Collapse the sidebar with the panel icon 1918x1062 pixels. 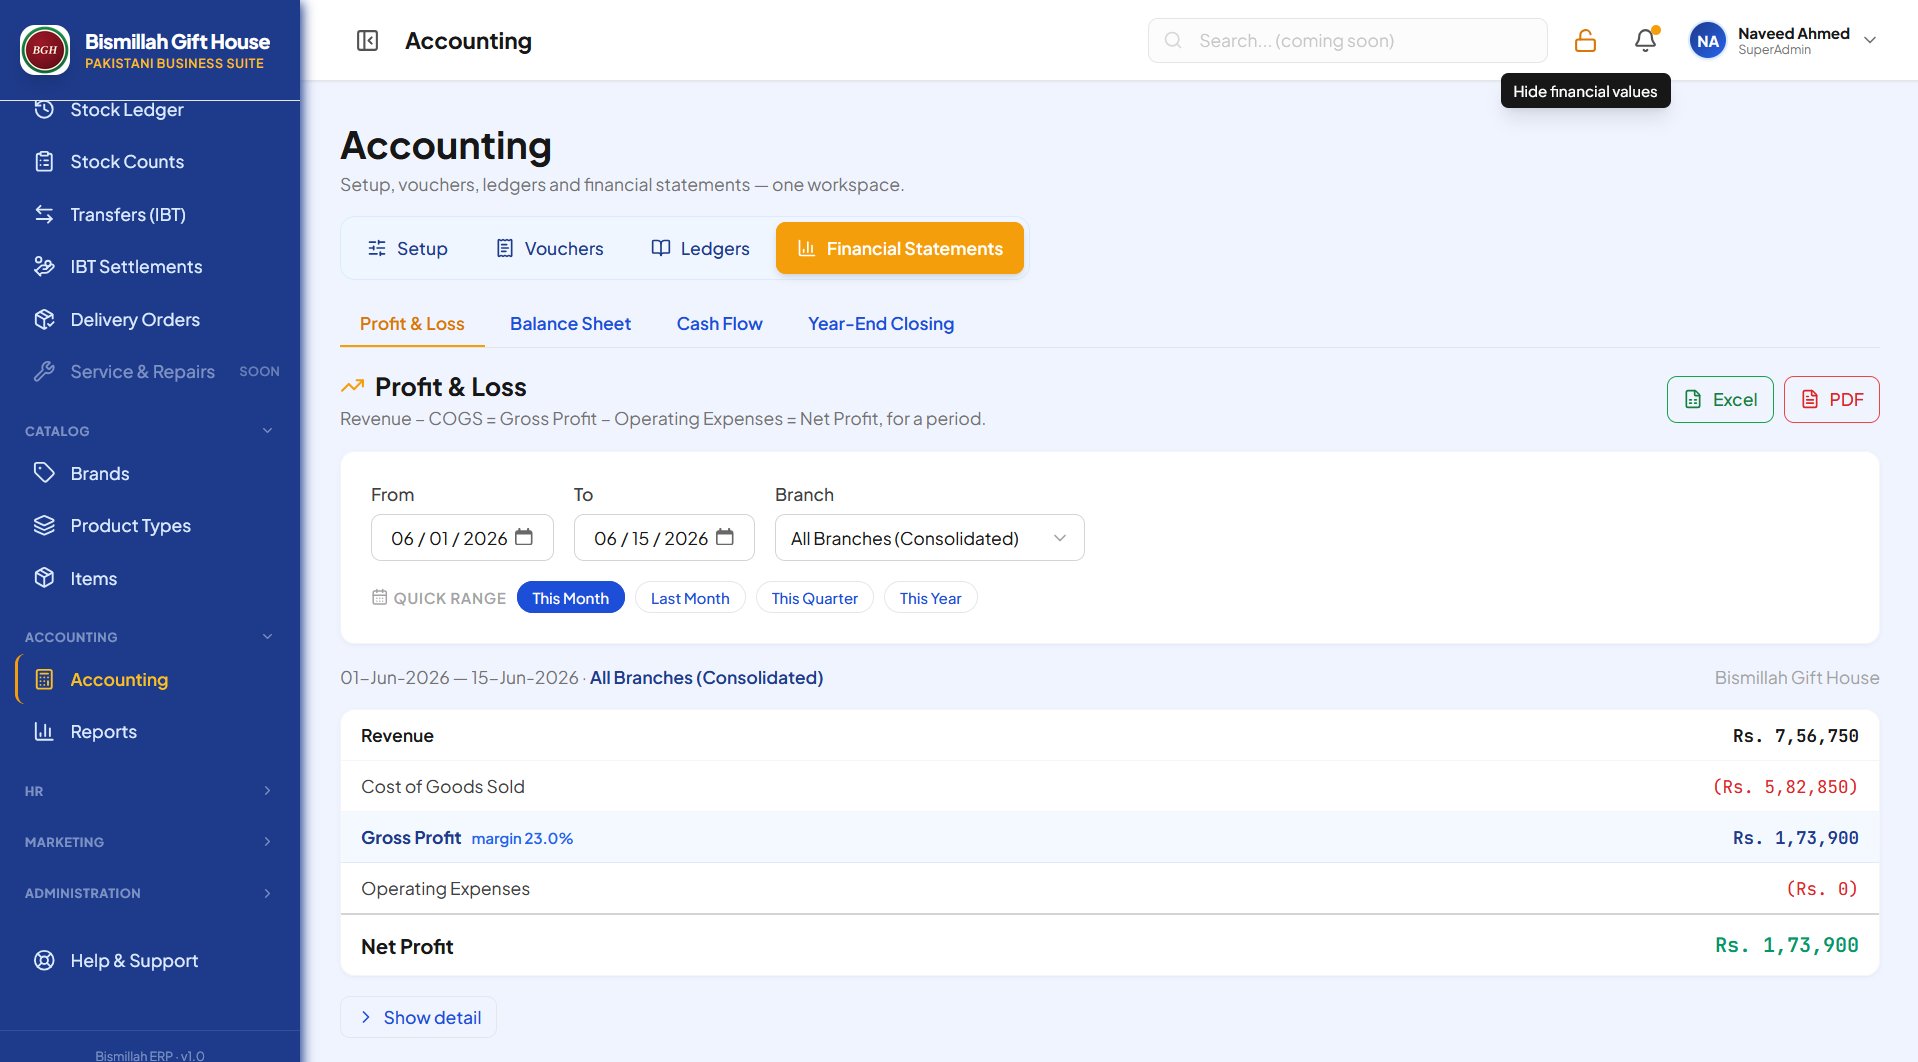[x=367, y=41]
